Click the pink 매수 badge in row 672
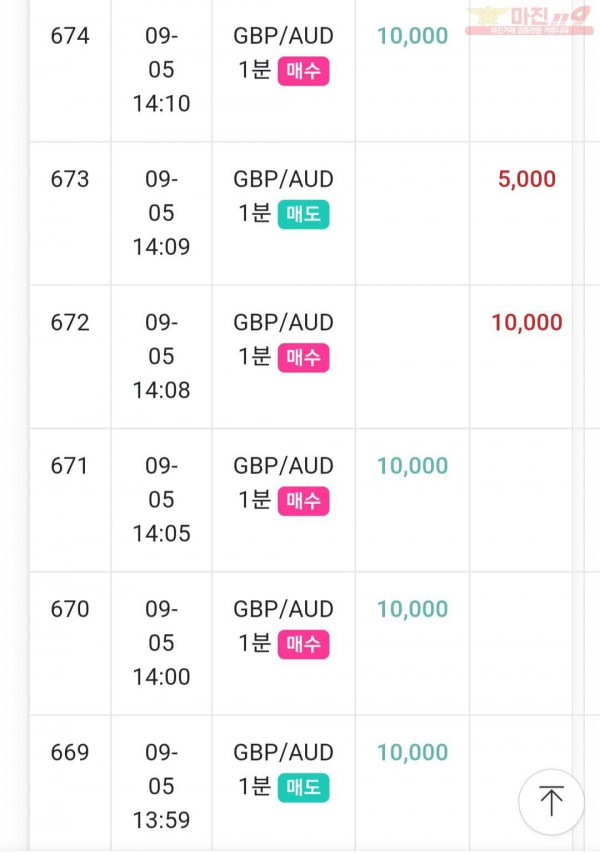 coord(303,357)
